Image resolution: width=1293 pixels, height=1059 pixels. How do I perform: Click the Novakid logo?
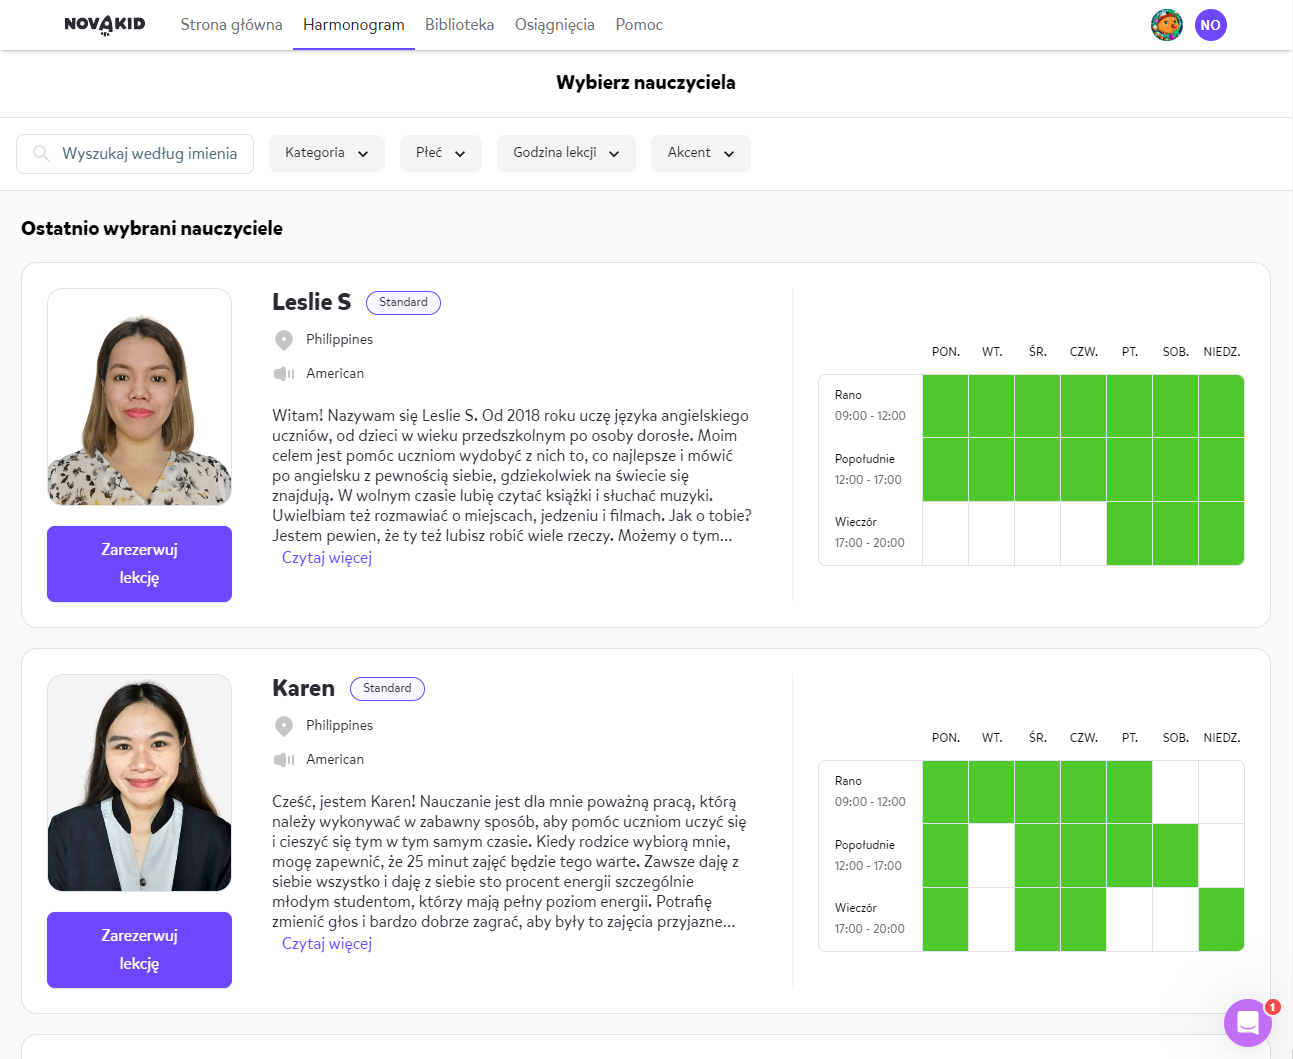[105, 25]
